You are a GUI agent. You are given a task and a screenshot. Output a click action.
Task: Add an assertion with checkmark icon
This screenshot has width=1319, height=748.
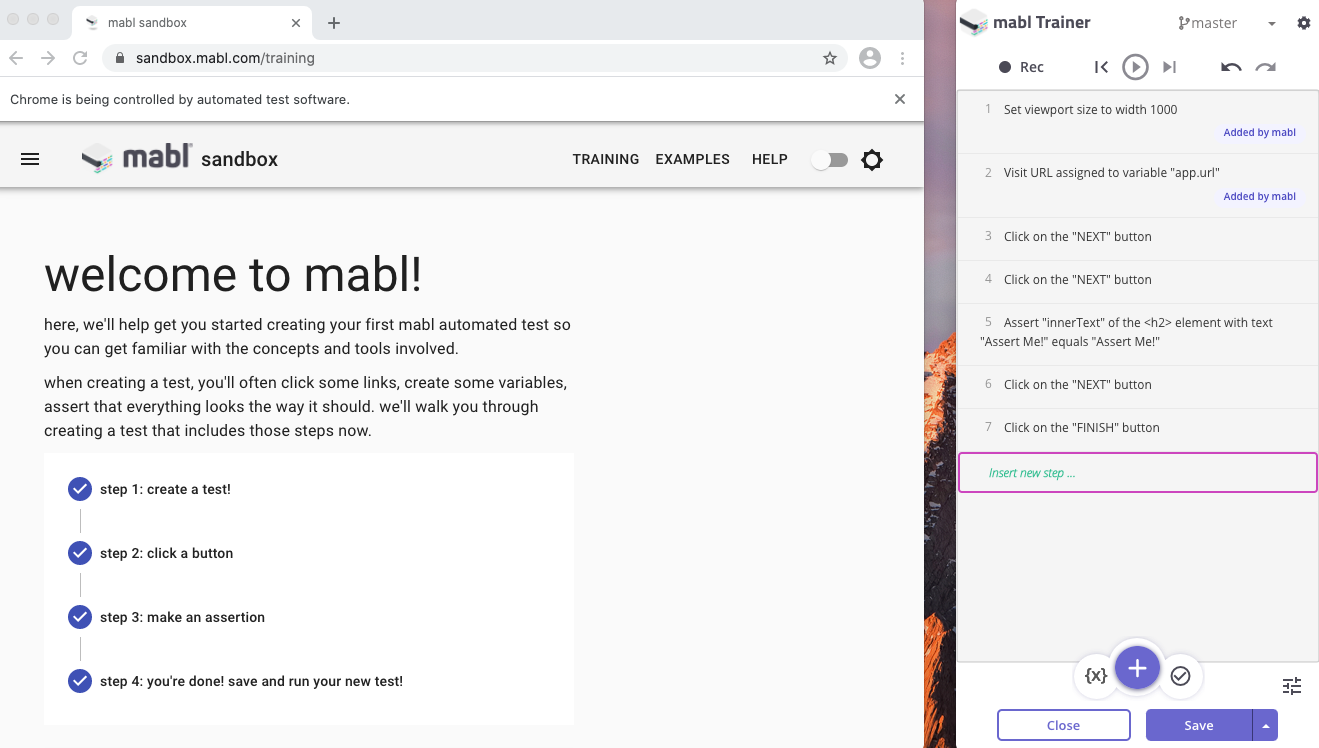click(x=1181, y=676)
